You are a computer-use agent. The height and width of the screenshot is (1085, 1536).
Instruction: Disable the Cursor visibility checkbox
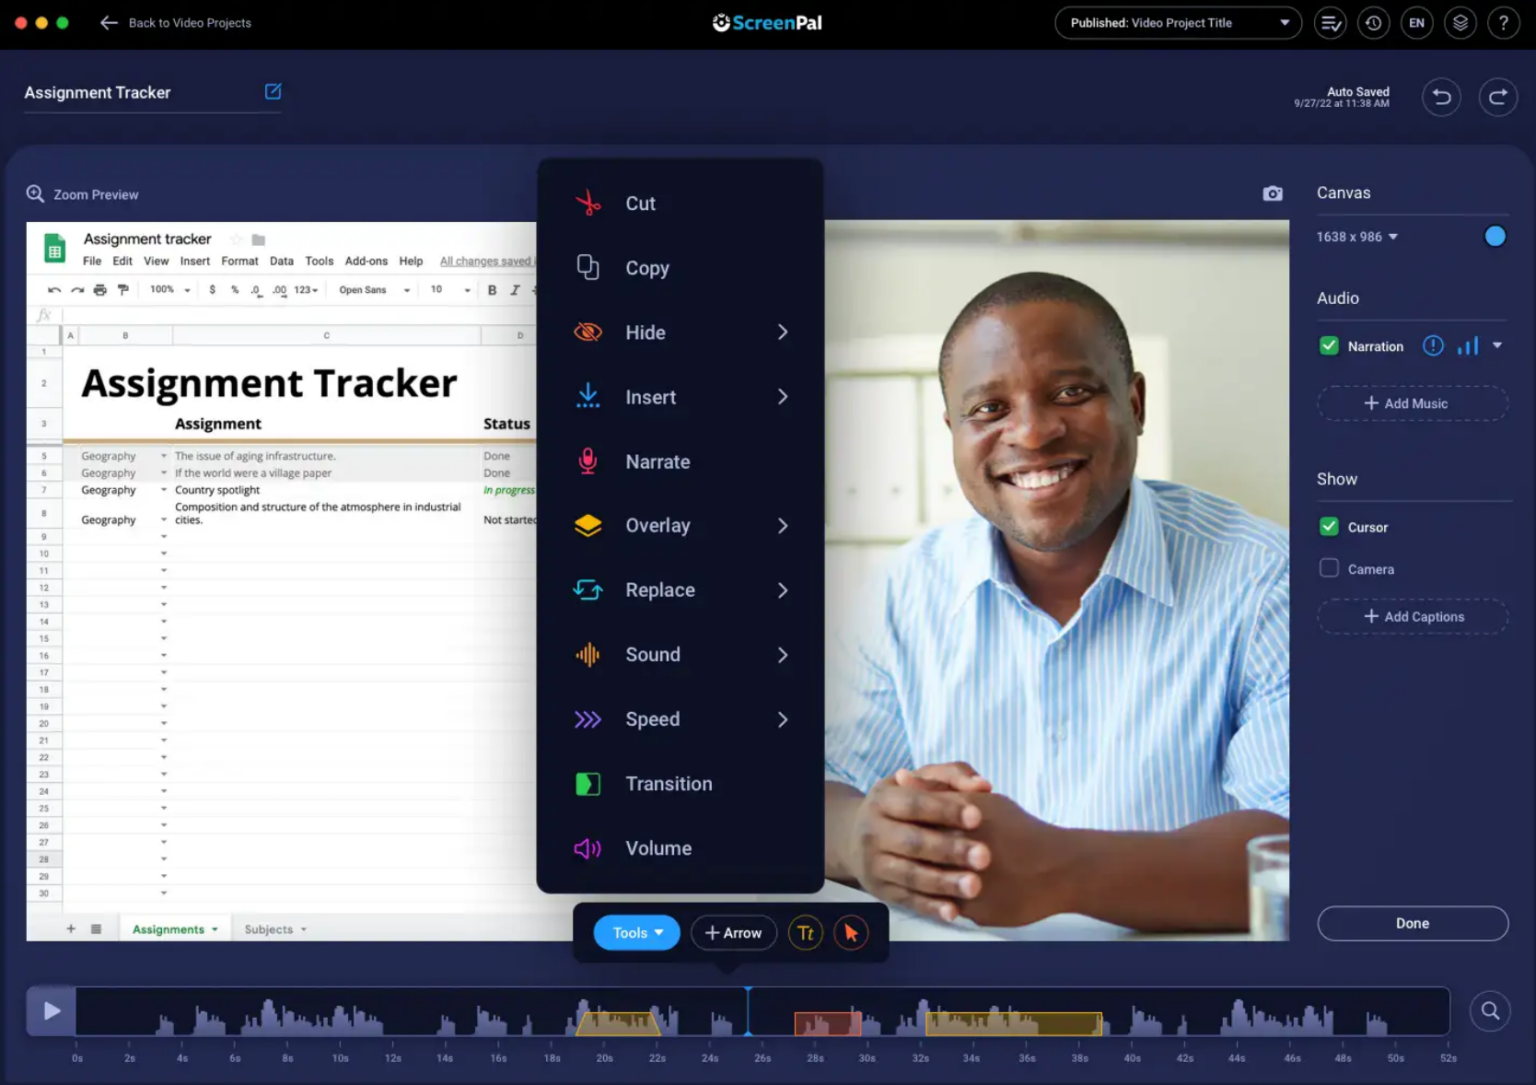click(1329, 526)
